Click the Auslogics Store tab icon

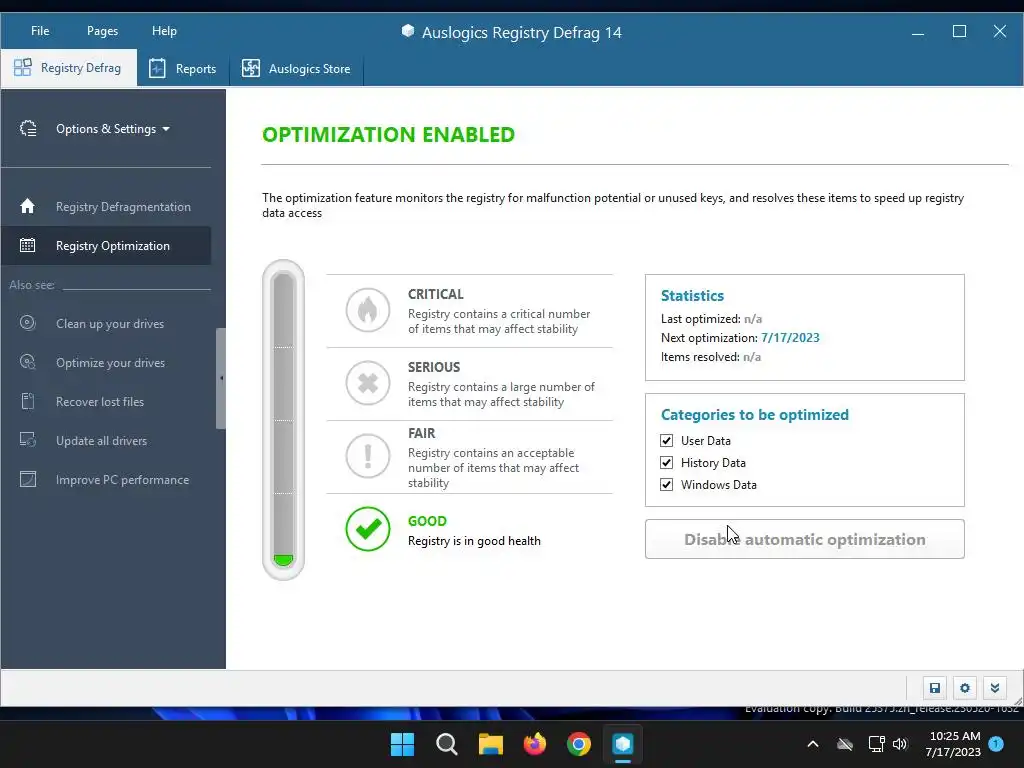251,68
